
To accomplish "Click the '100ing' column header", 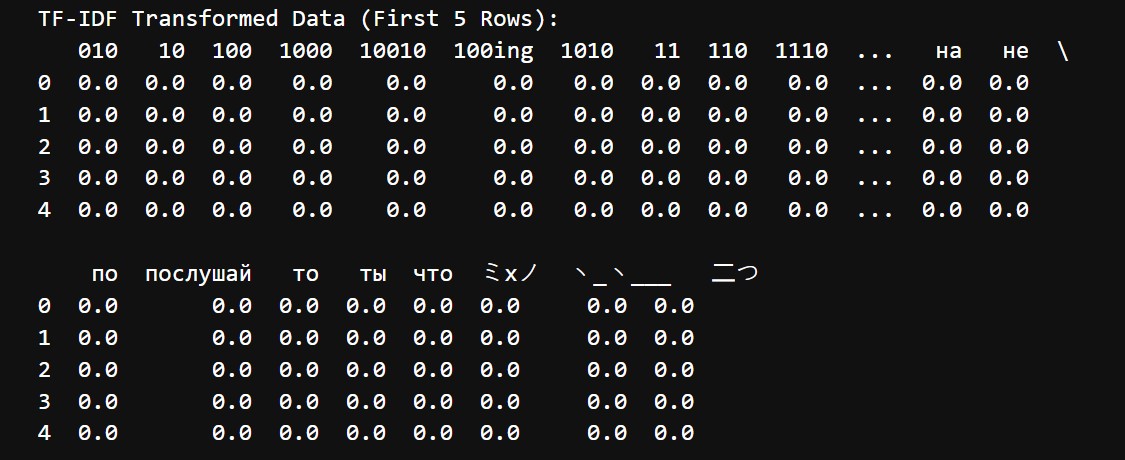I will pos(493,52).
